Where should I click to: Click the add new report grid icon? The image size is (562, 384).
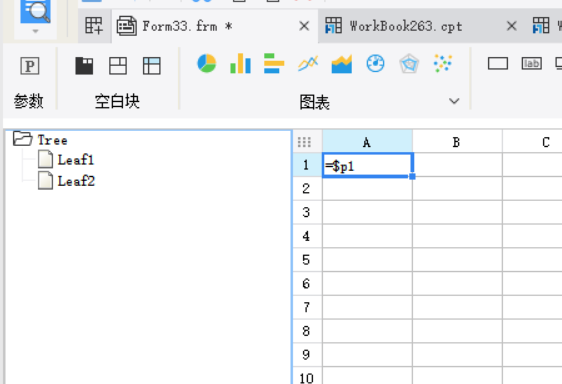point(94,26)
